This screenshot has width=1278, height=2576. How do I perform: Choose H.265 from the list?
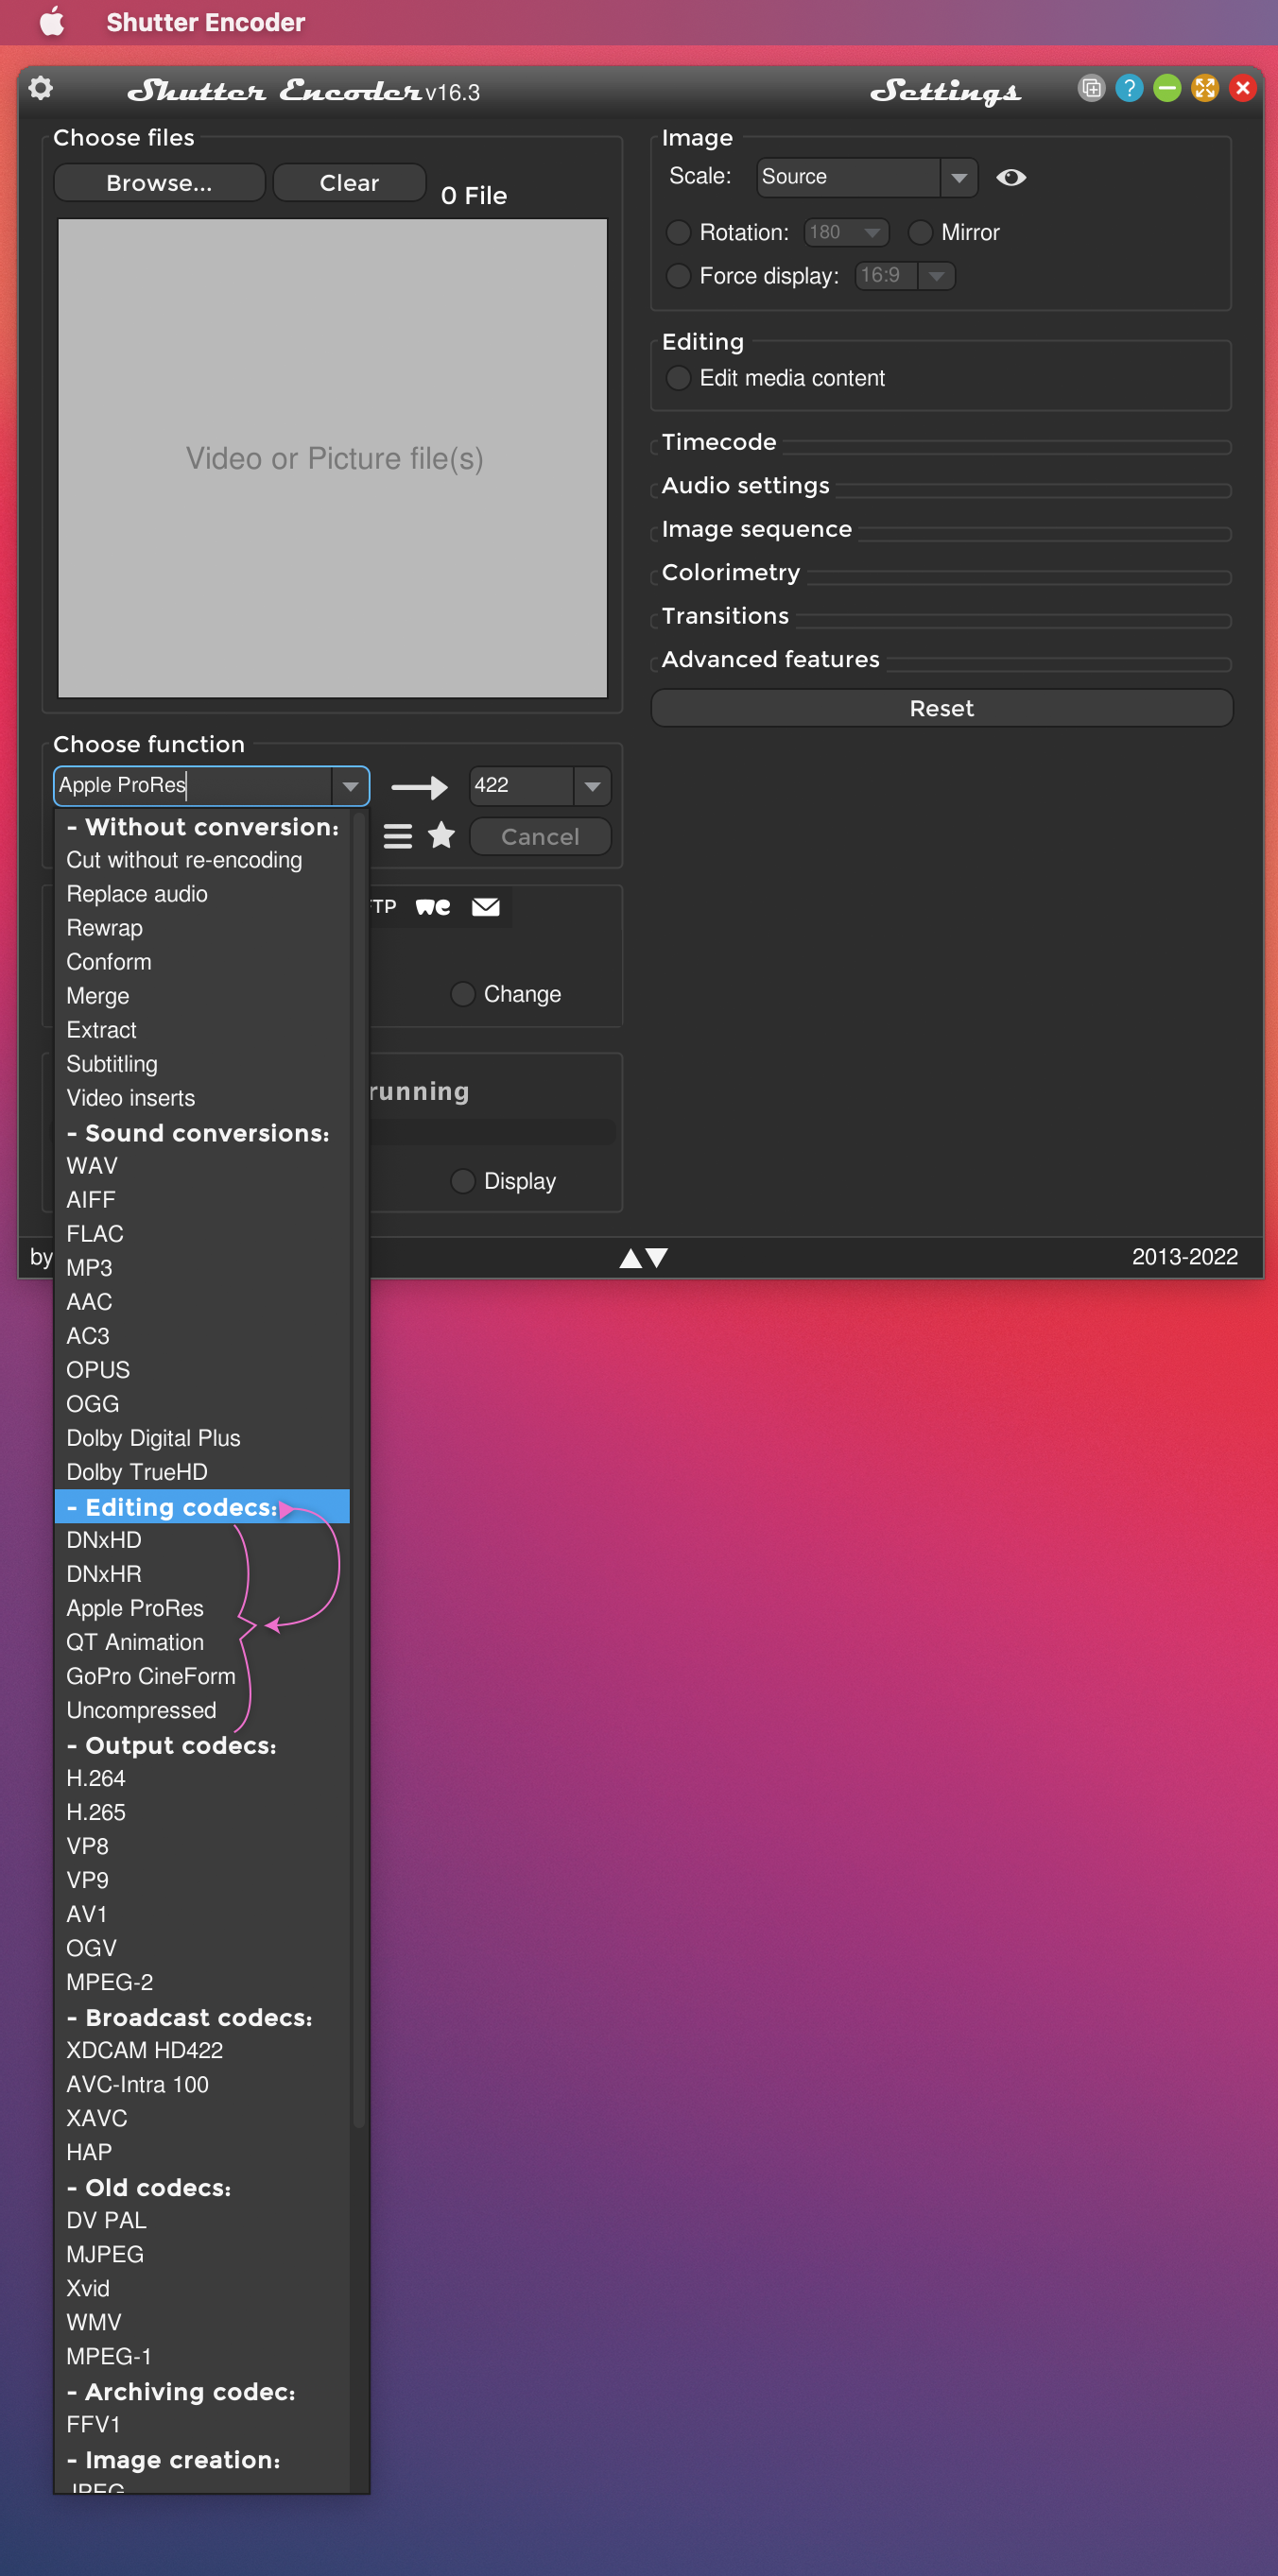pos(202,1812)
